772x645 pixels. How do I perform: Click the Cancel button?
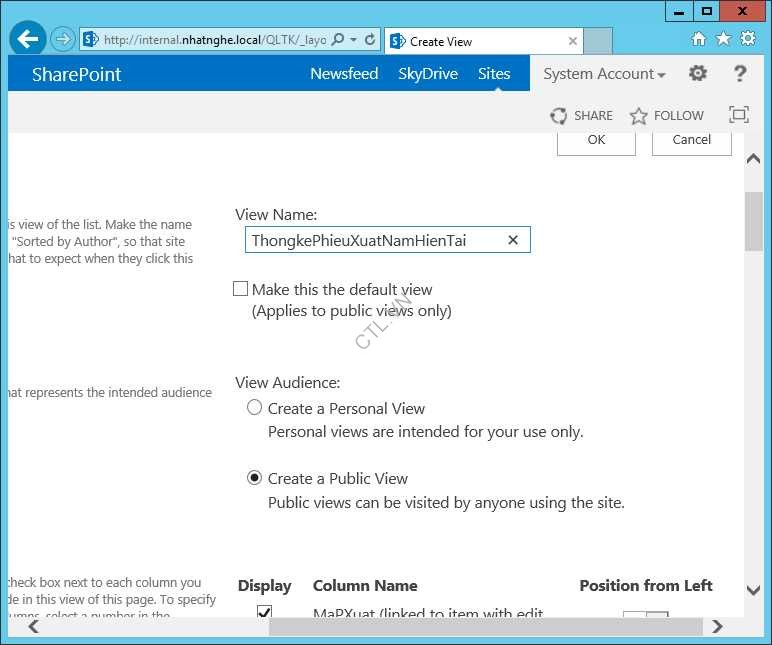click(x=691, y=140)
